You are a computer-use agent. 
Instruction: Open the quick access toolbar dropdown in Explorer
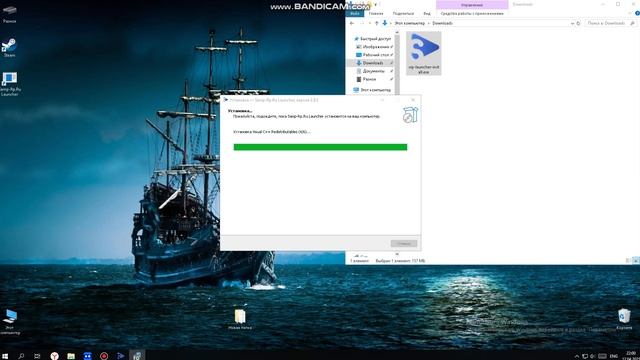(x=376, y=4)
